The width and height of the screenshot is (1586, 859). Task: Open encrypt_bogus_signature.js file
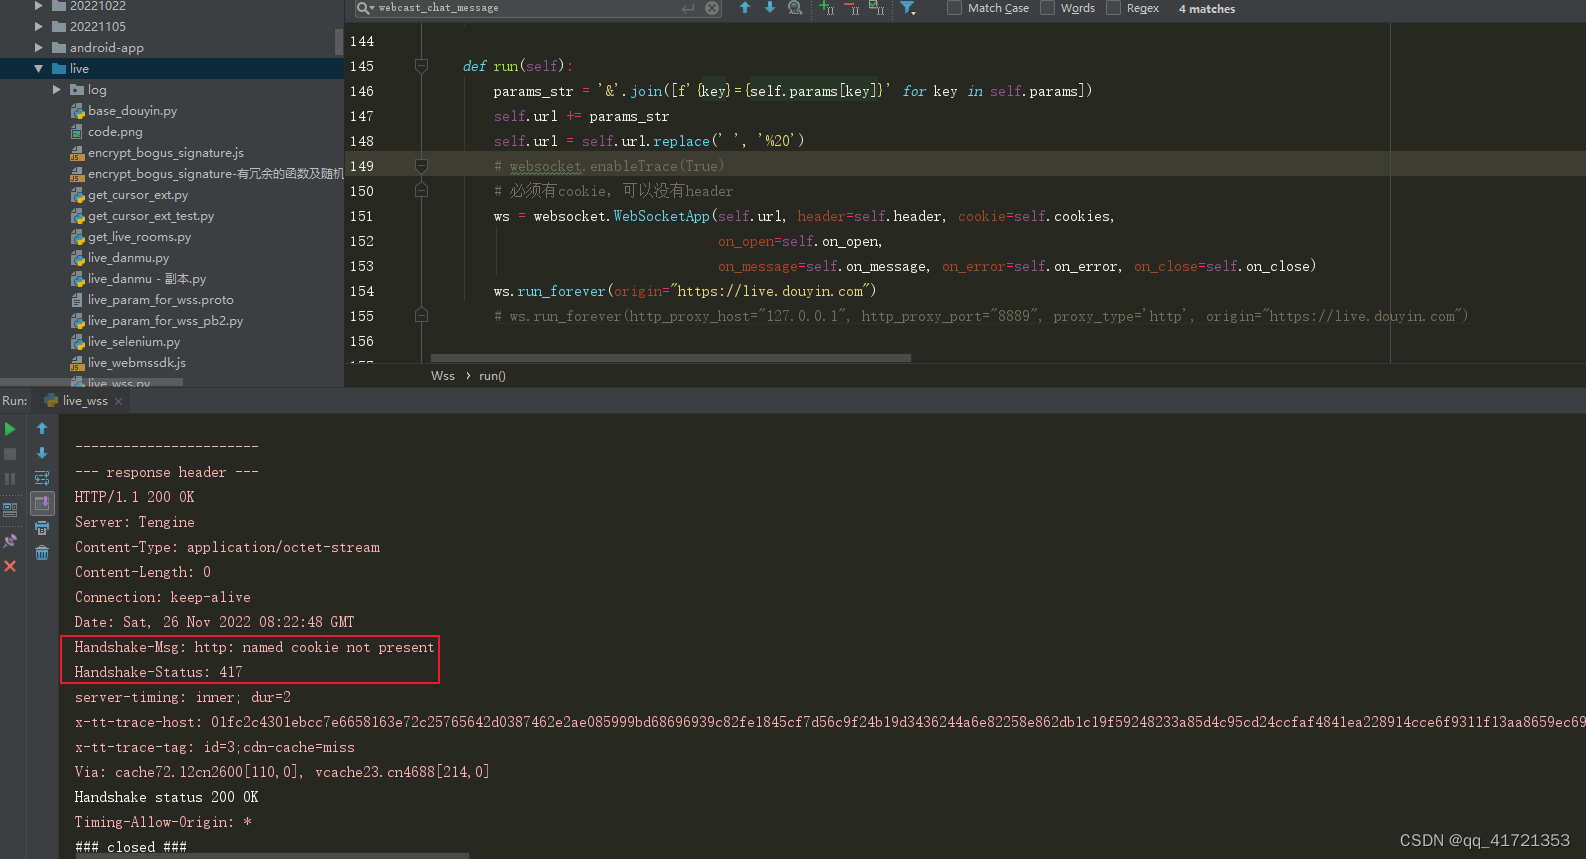165,152
